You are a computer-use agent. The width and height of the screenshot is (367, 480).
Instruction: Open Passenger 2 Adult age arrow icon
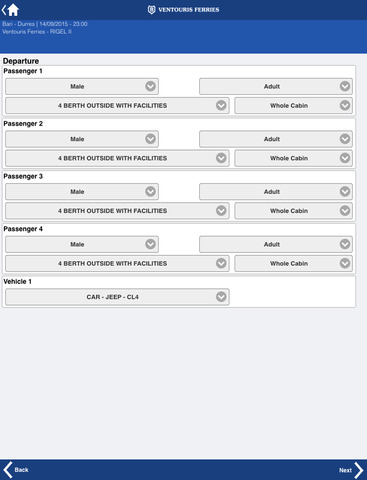pyautogui.click(x=345, y=139)
